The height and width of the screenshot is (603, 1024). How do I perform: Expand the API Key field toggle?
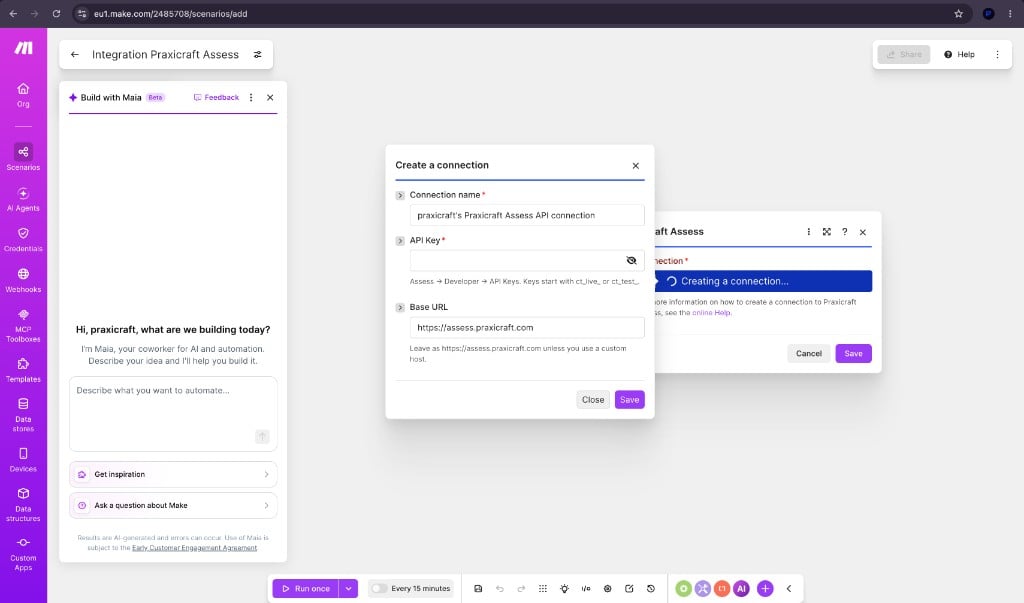tap(400, 241)
